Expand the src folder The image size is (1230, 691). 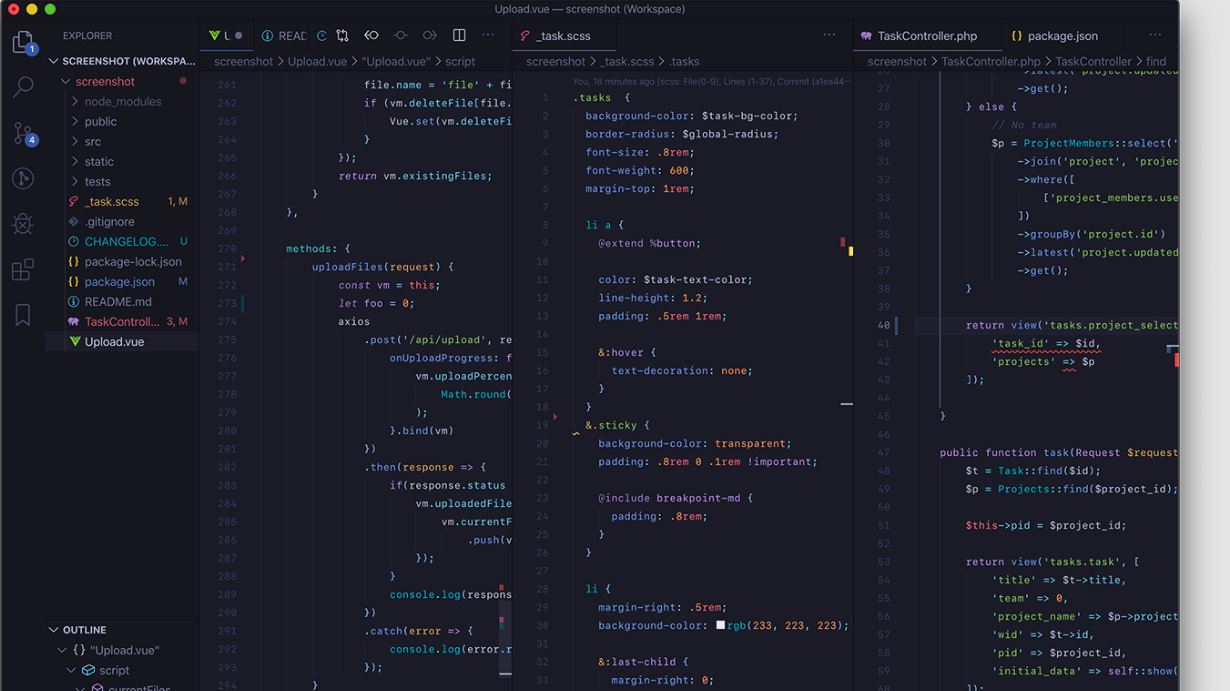(75, 141)
